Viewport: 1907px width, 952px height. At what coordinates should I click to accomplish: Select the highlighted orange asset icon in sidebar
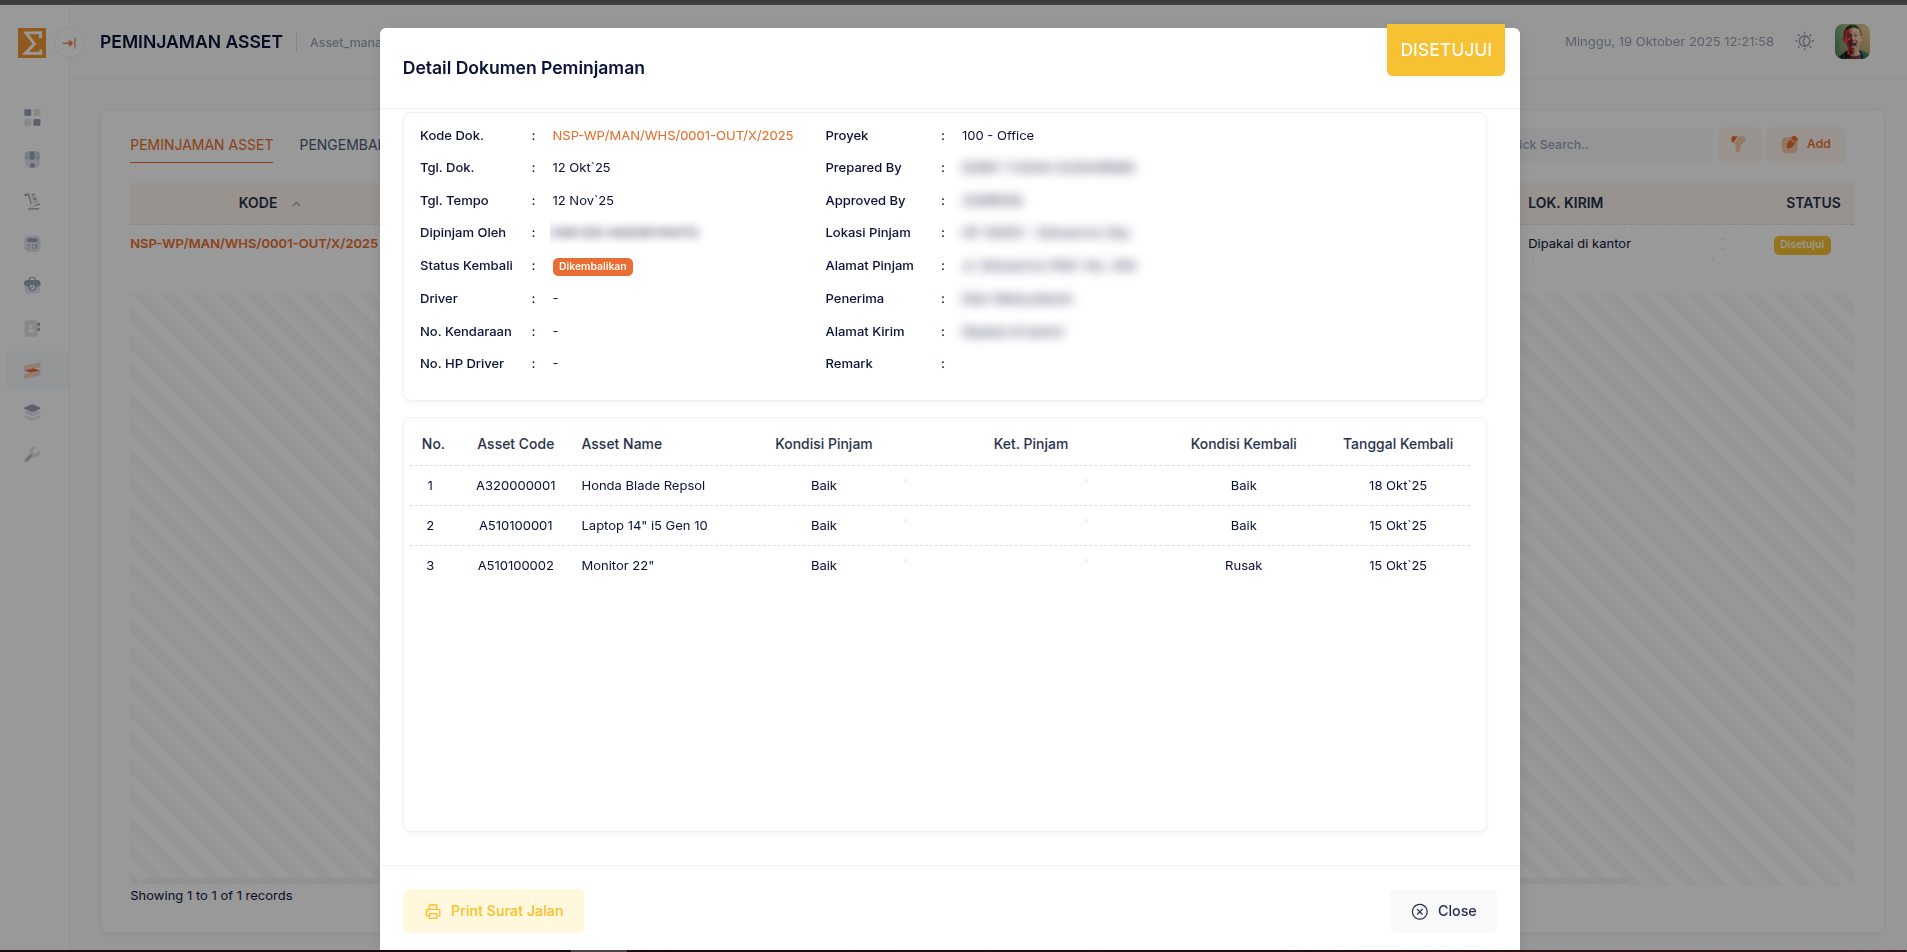point(32,370)
